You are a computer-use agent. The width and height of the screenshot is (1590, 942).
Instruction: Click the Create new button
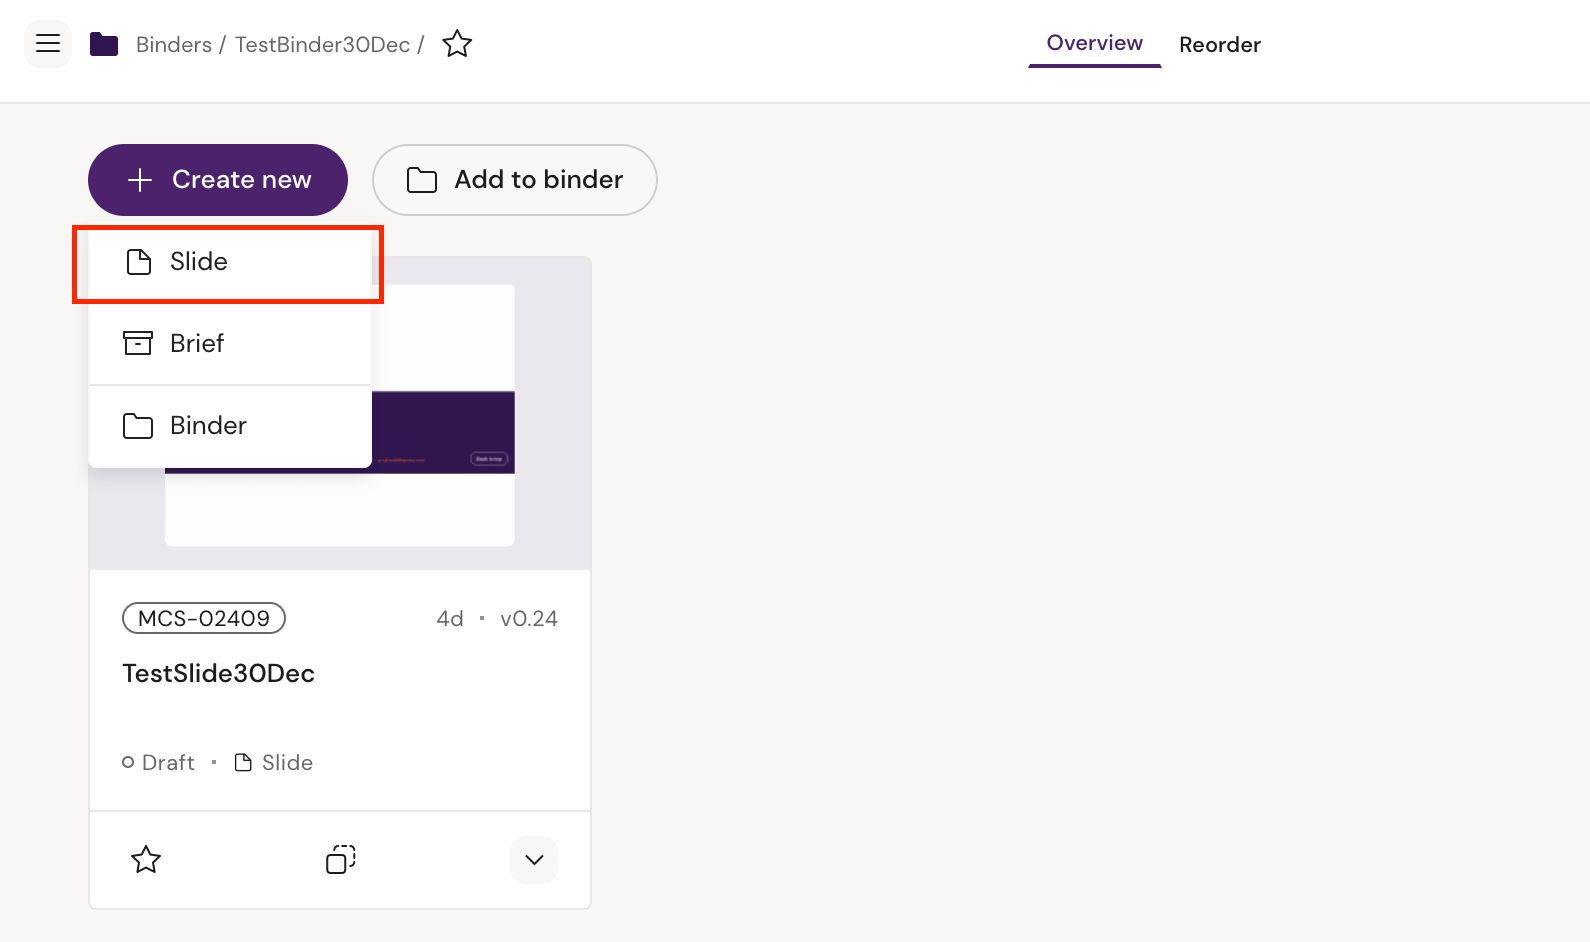tap(218, 180)
